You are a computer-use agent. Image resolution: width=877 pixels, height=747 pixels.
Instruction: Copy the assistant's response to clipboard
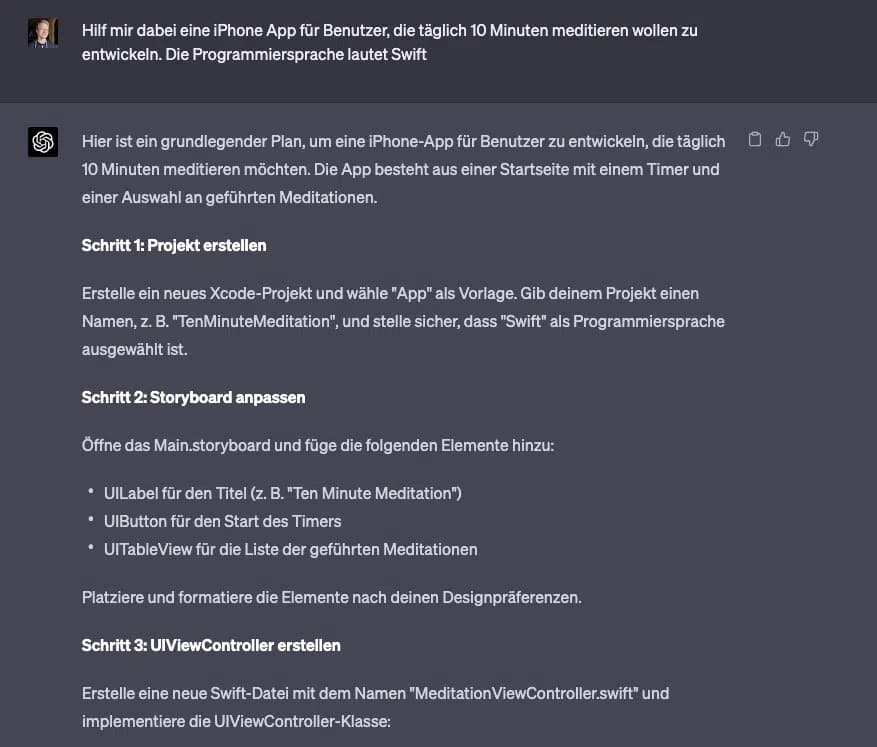(x=755, y=140)
